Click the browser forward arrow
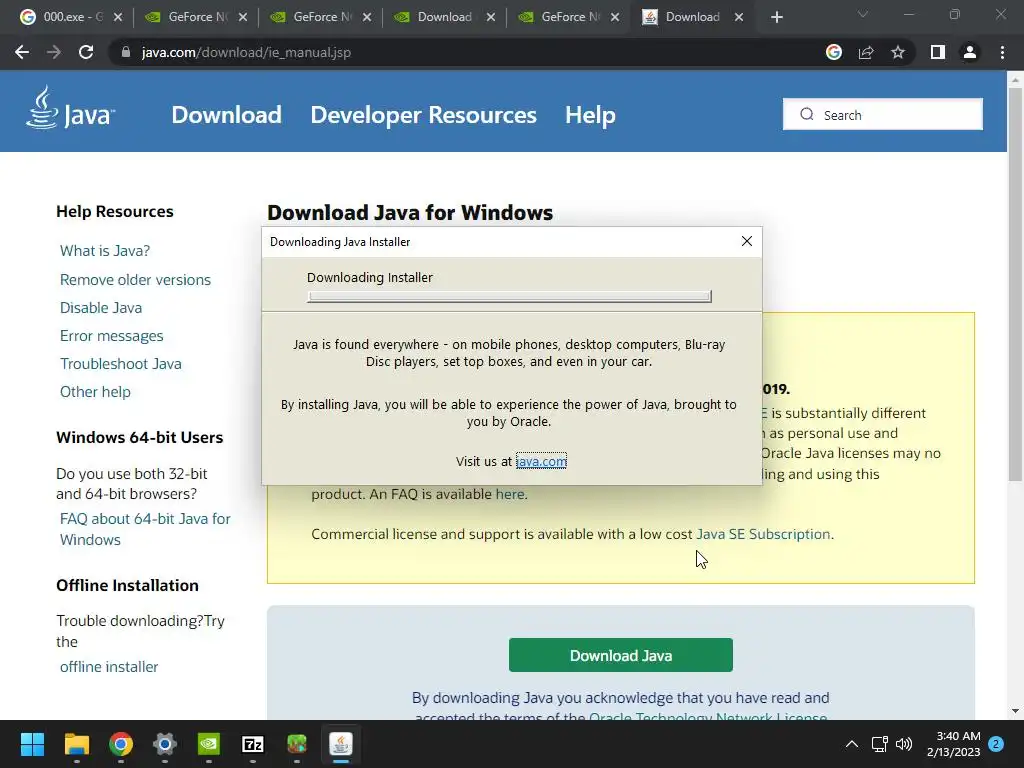This screenshot has height=768, width=1024. point(54,52)
